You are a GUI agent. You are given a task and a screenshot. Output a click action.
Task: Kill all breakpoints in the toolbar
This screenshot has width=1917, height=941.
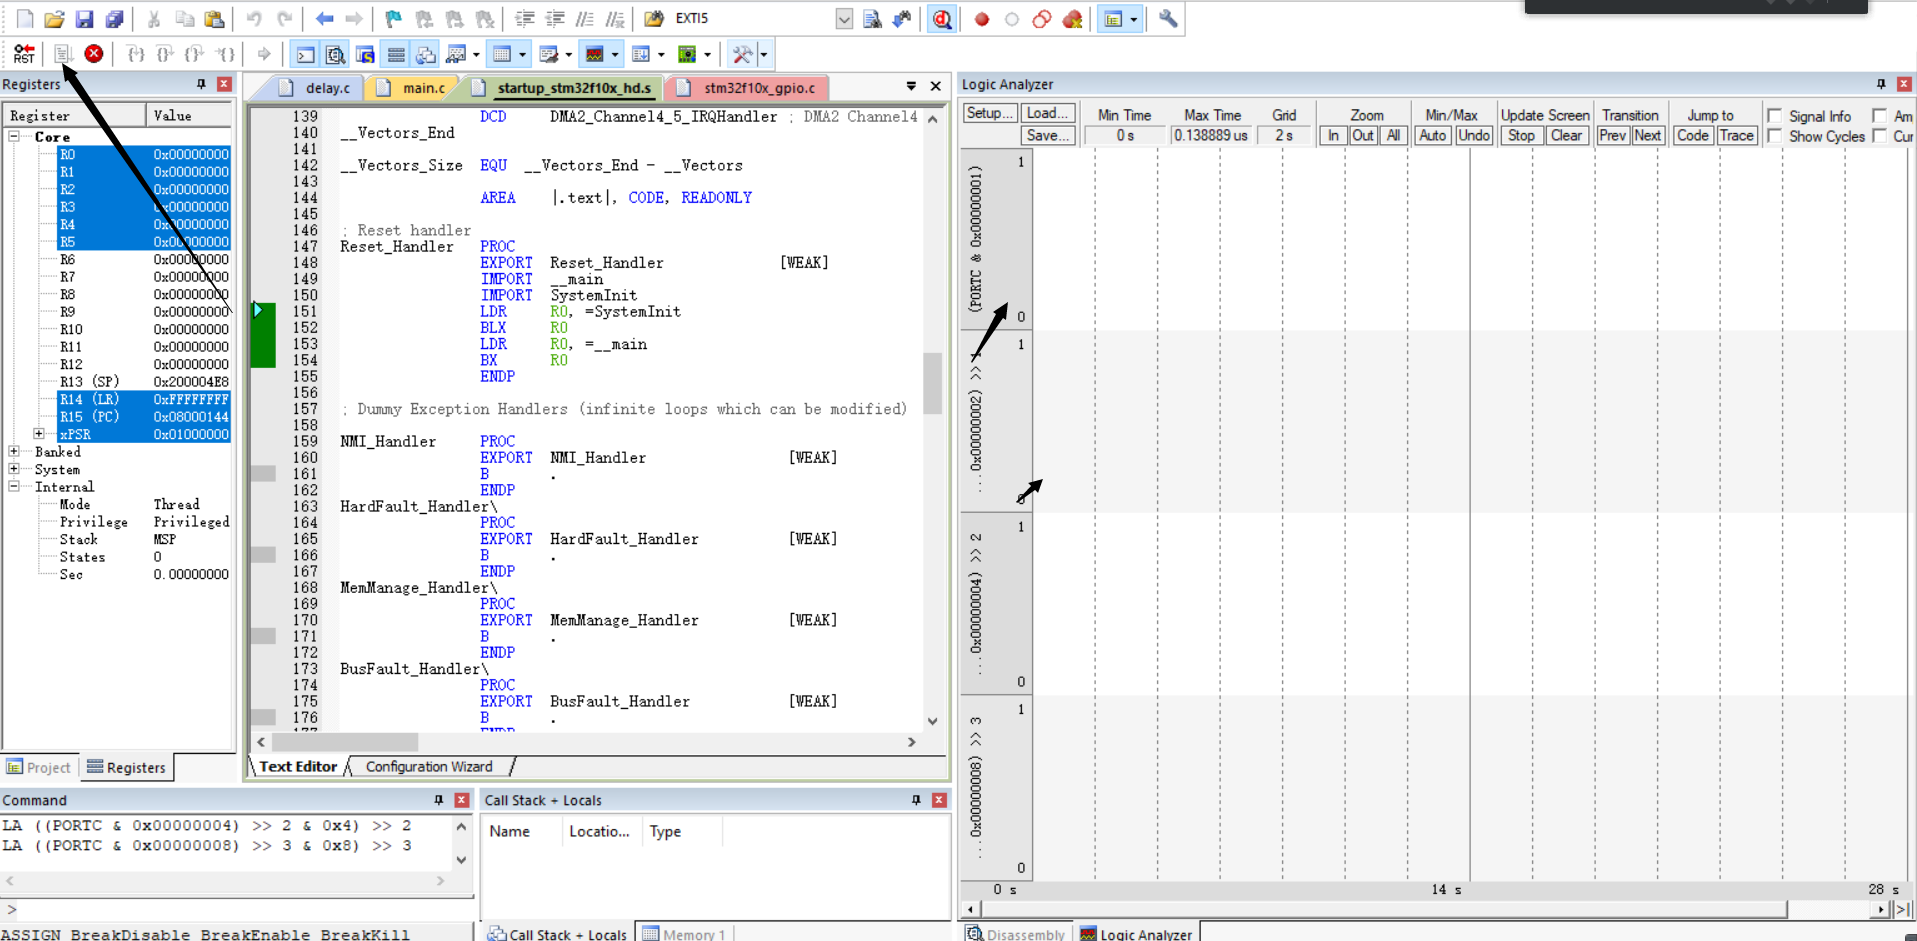coord(1072,19)
